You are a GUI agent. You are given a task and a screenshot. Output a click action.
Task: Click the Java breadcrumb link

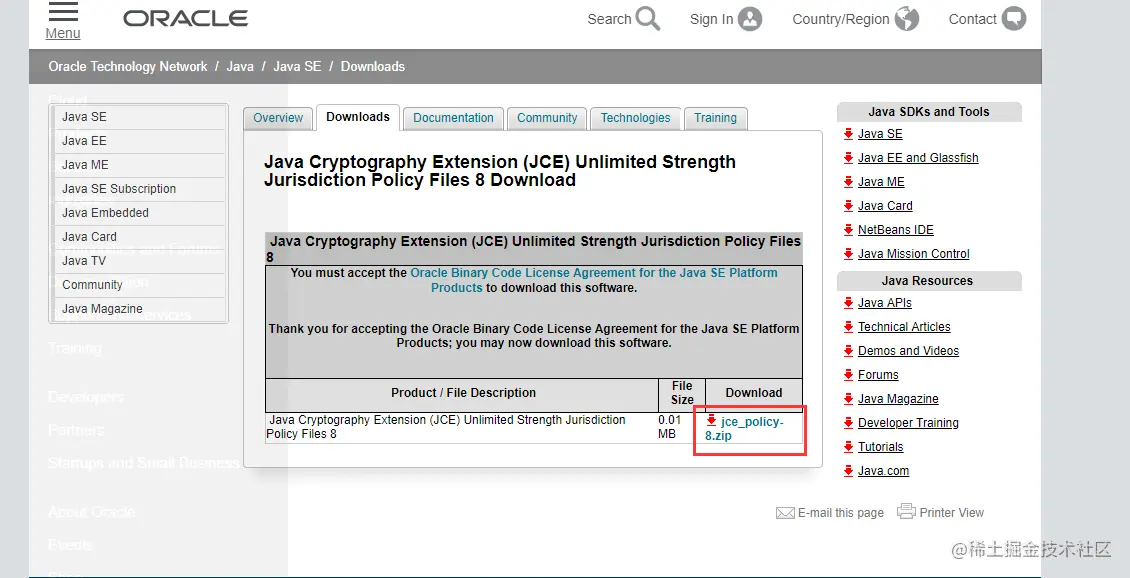click(240, 66)
